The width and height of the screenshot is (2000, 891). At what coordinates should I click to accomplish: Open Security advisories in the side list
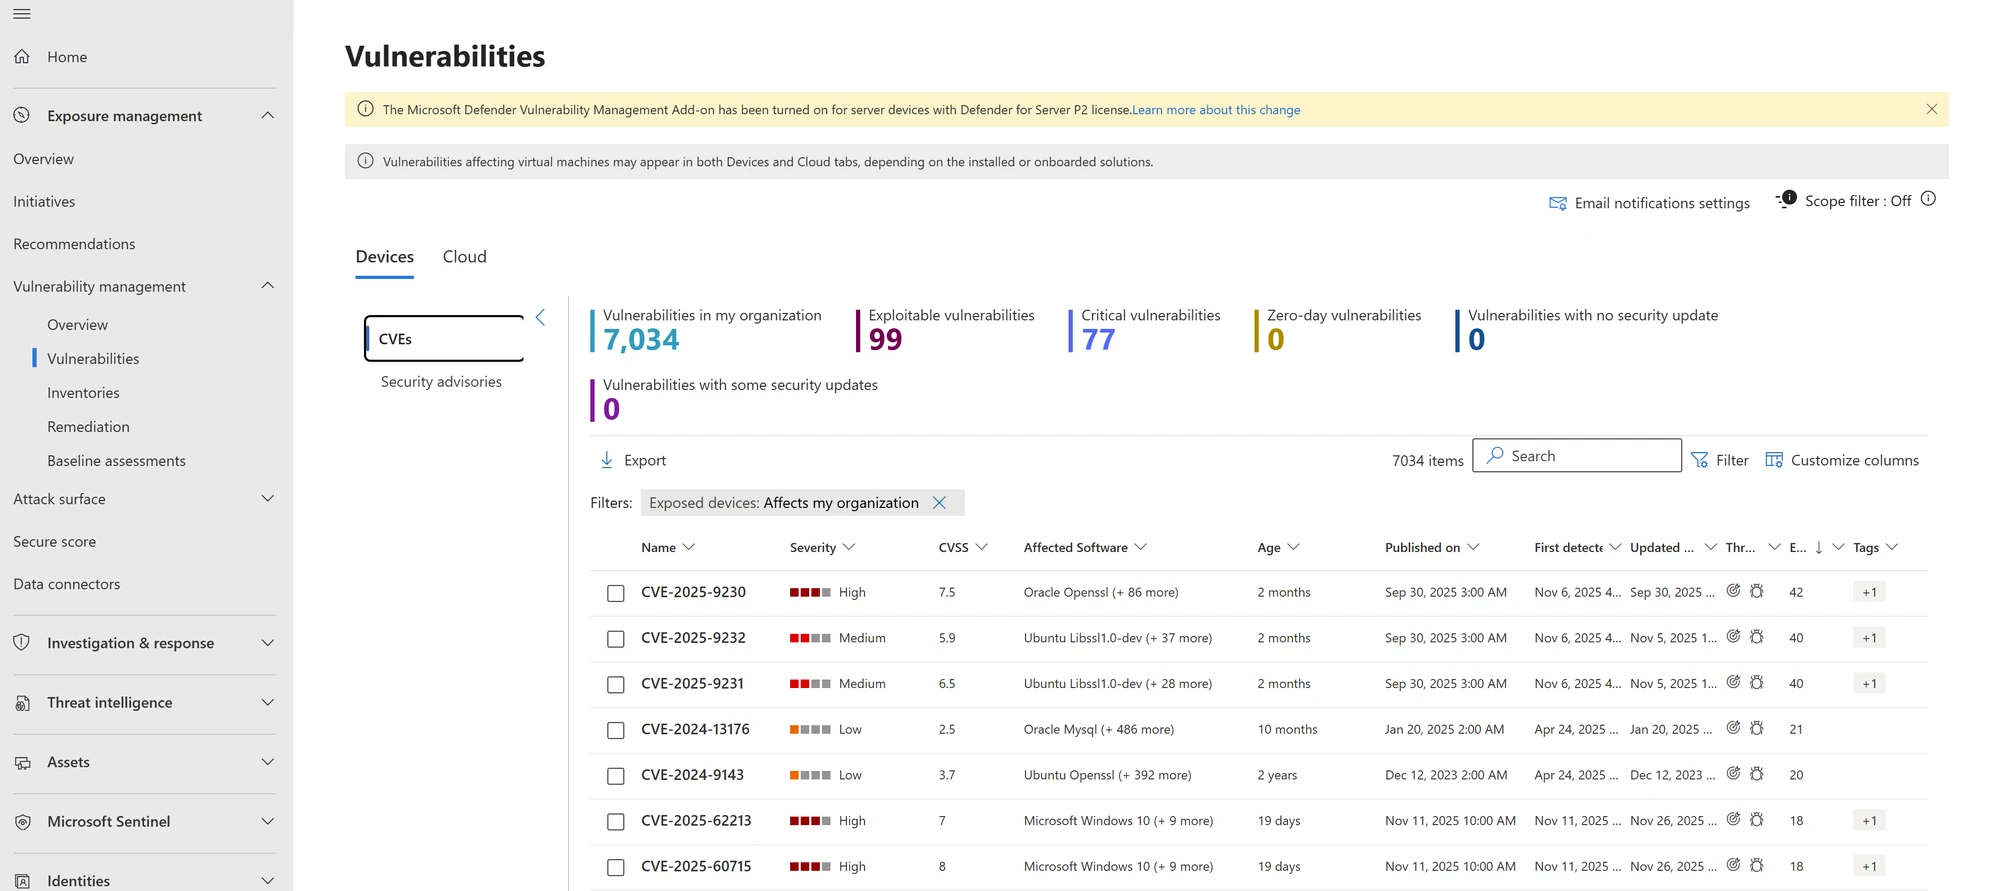441,382
